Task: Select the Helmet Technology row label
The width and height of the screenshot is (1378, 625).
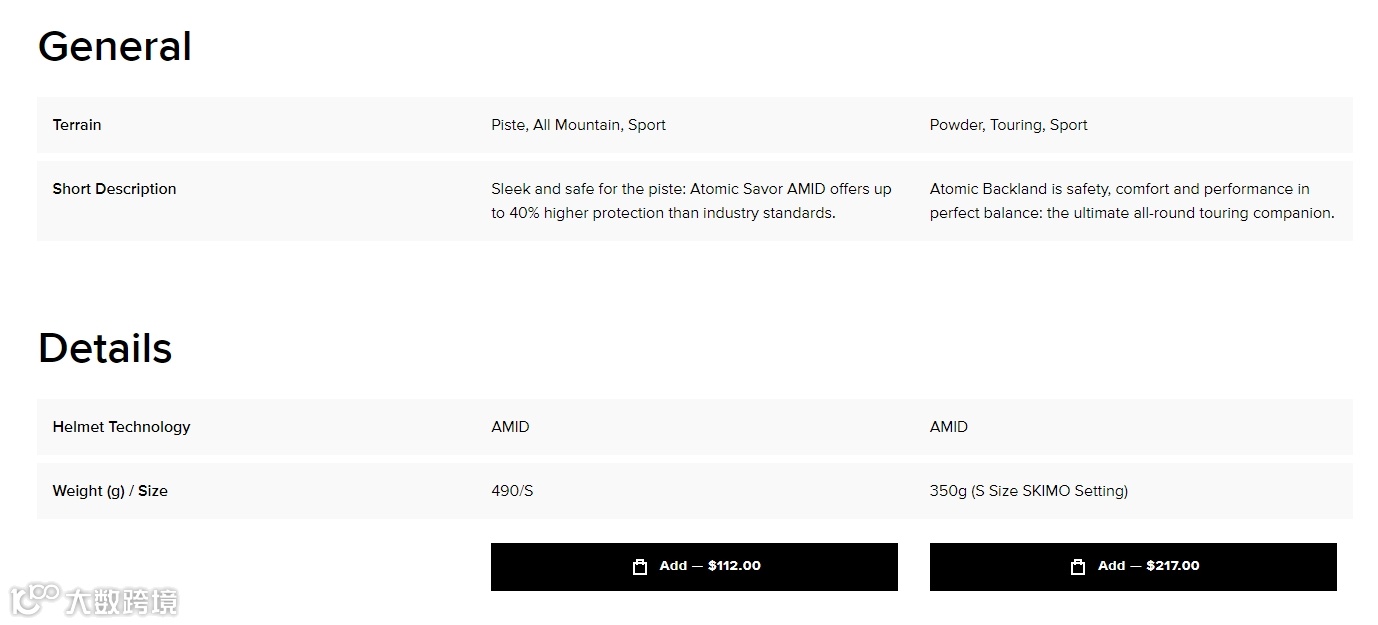Action: coord(121,427)
